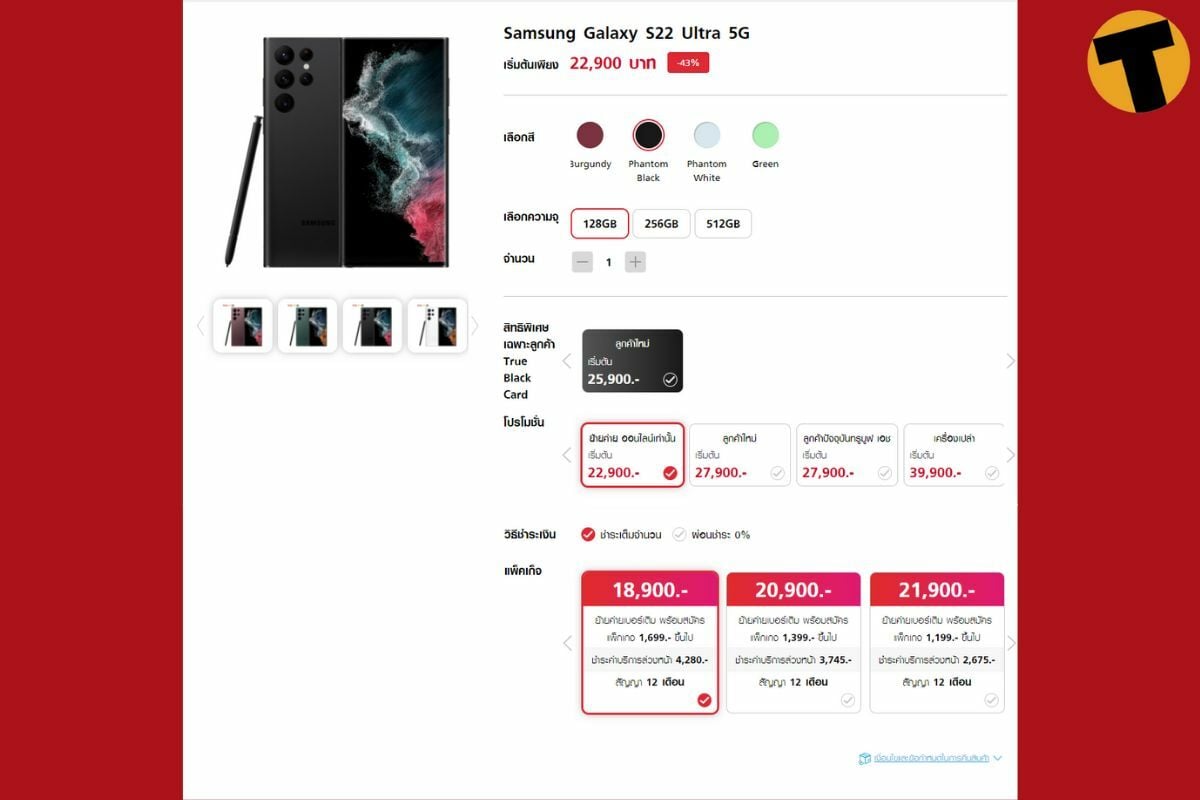Viewport: 1200px width, 800px height.
Task: Select the 27,900 new customer promotion
Action: coord(740,455)
